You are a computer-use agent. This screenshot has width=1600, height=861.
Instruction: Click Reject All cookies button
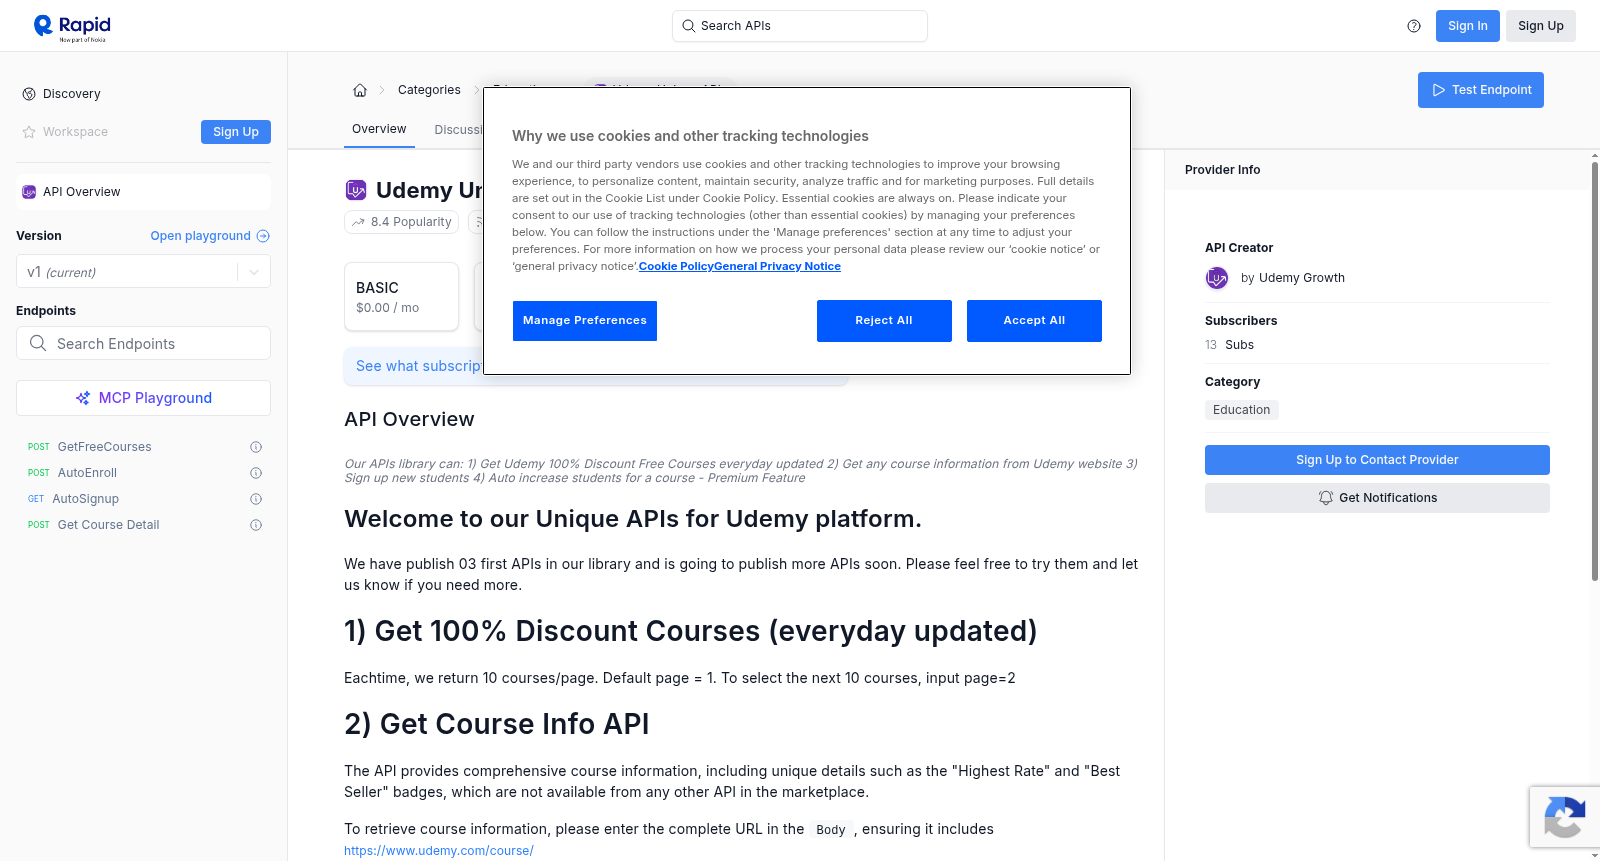point(884,321)
